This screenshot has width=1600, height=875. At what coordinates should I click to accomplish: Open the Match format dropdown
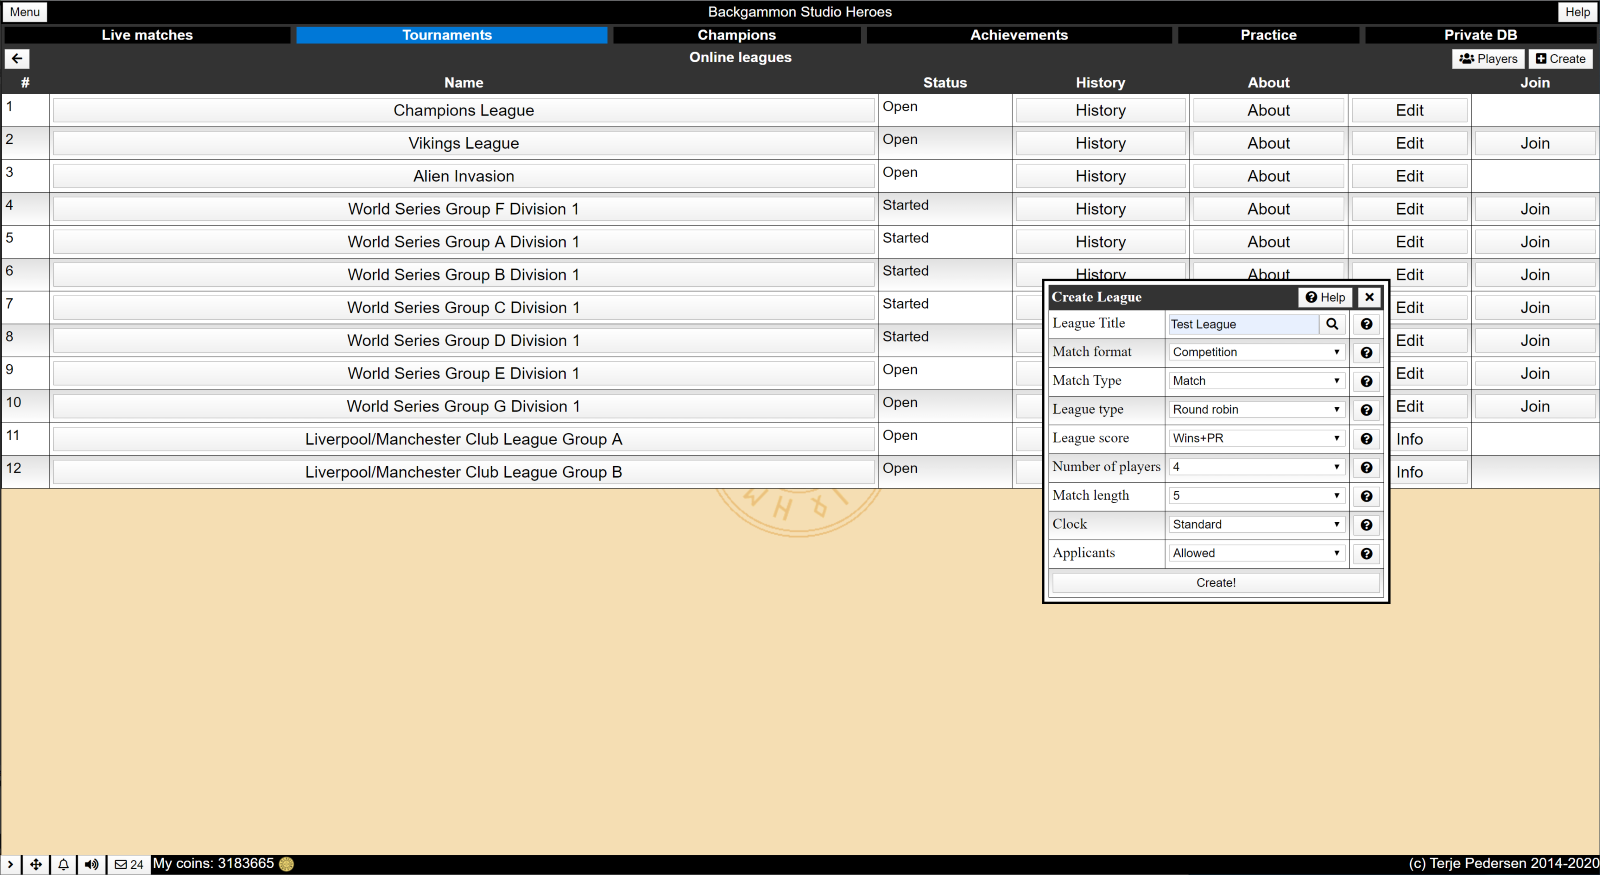[1256, 352]
